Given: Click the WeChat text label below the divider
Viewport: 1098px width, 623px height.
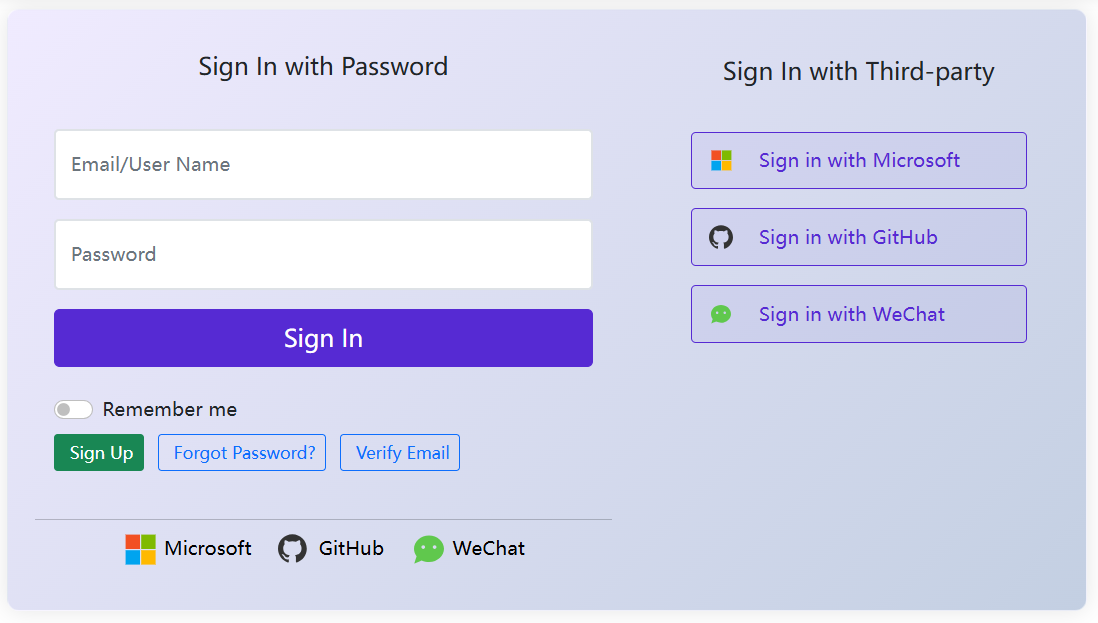Looking at the screenshot, I should (x=489, y=549).
